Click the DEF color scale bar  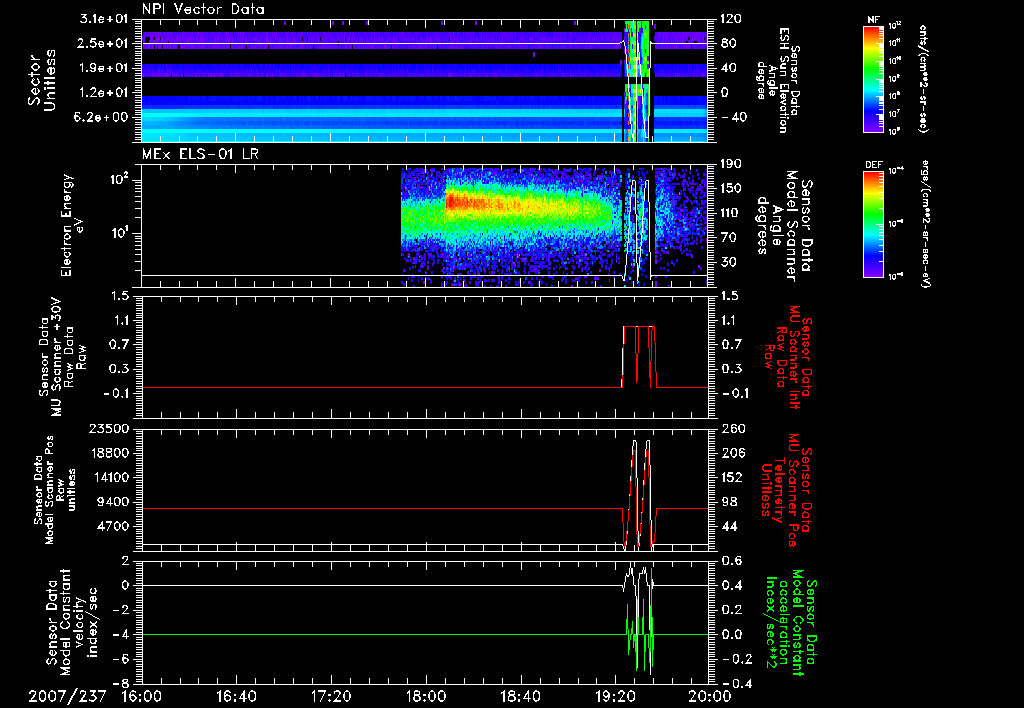[874, 224]
